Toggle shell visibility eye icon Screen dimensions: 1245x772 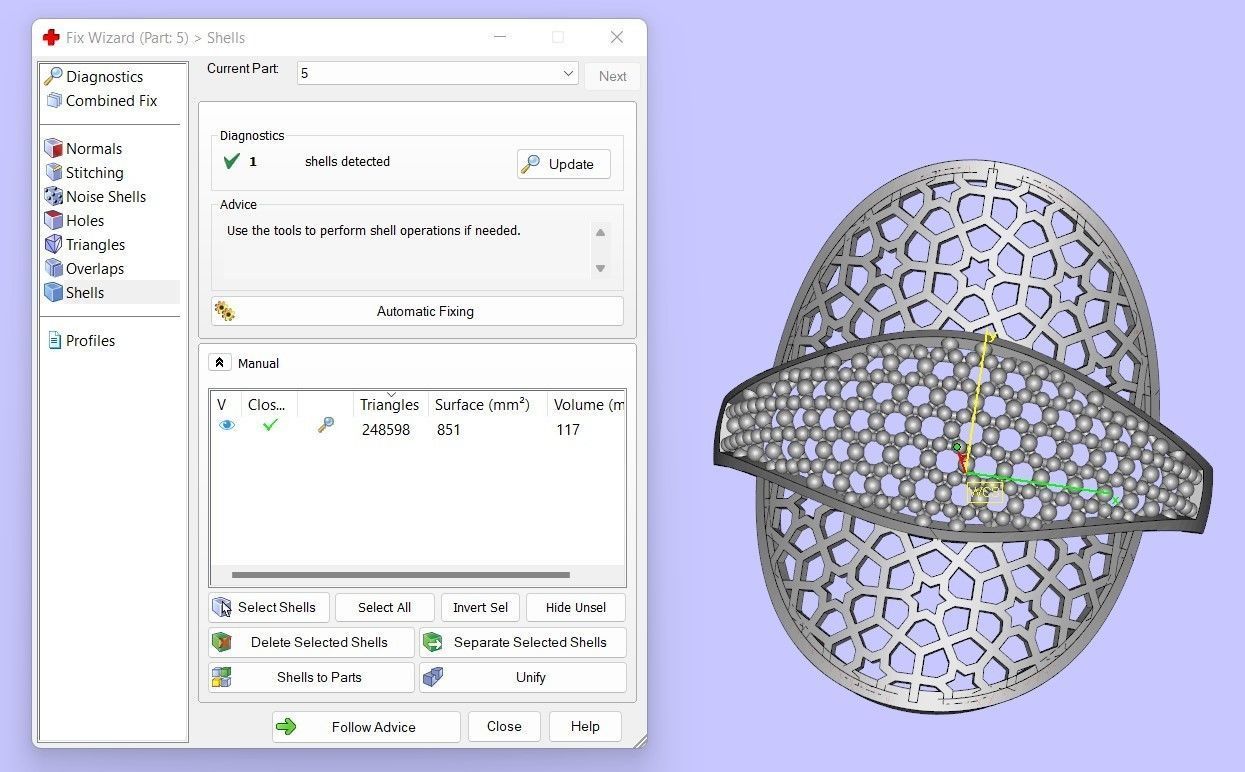pos(227,425)
